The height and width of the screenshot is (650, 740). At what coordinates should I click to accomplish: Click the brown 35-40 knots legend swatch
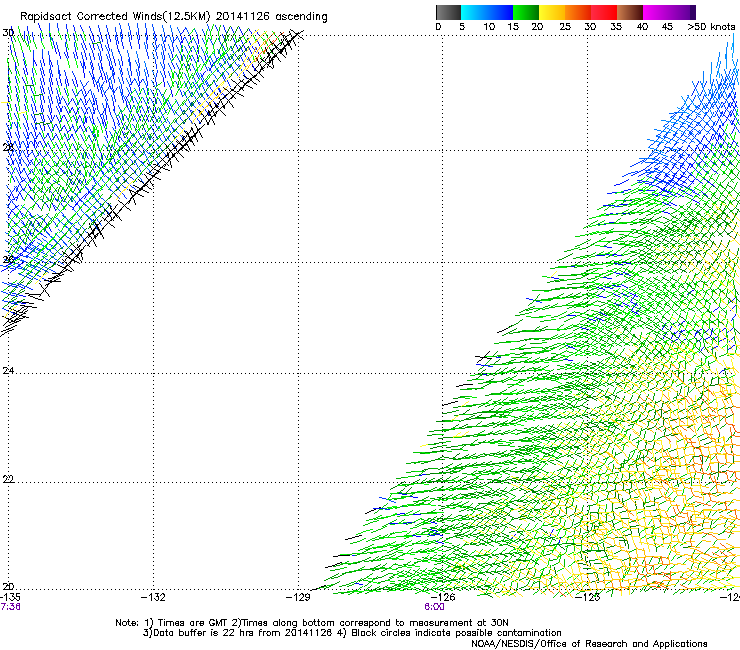tap(630, 12)
